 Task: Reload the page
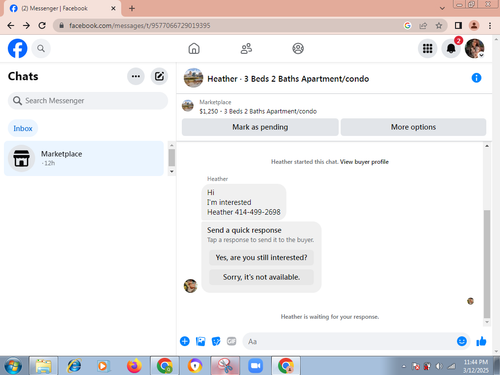[x=42, y=26]
